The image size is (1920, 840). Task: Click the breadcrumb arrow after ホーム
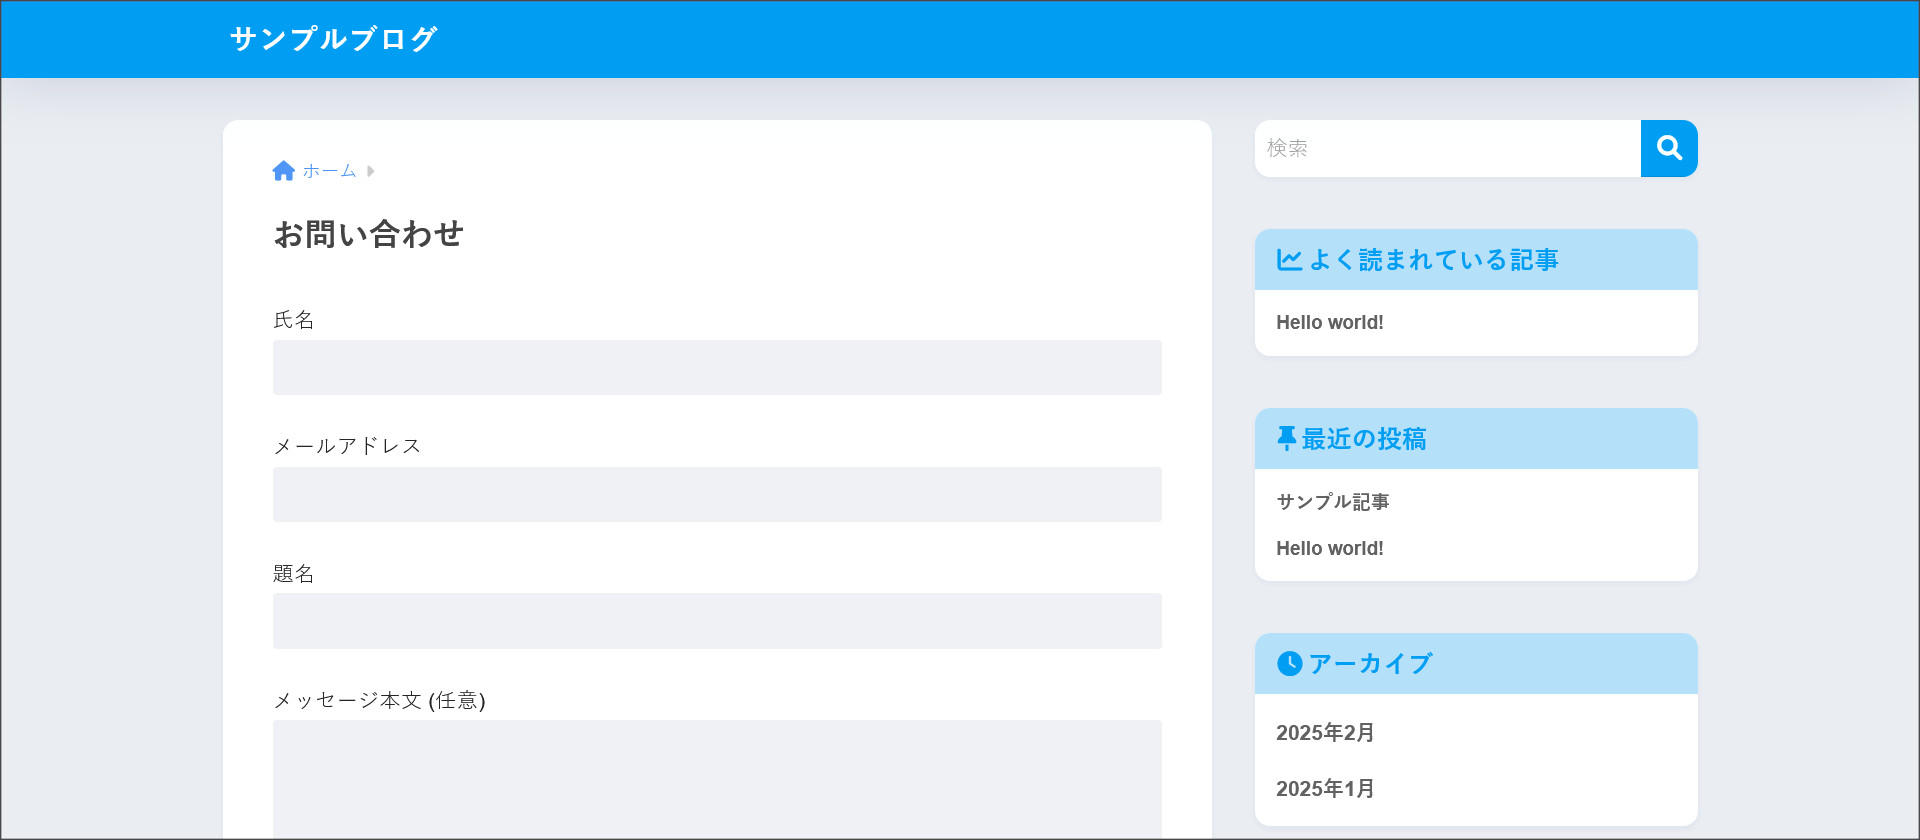pos(370,171)
